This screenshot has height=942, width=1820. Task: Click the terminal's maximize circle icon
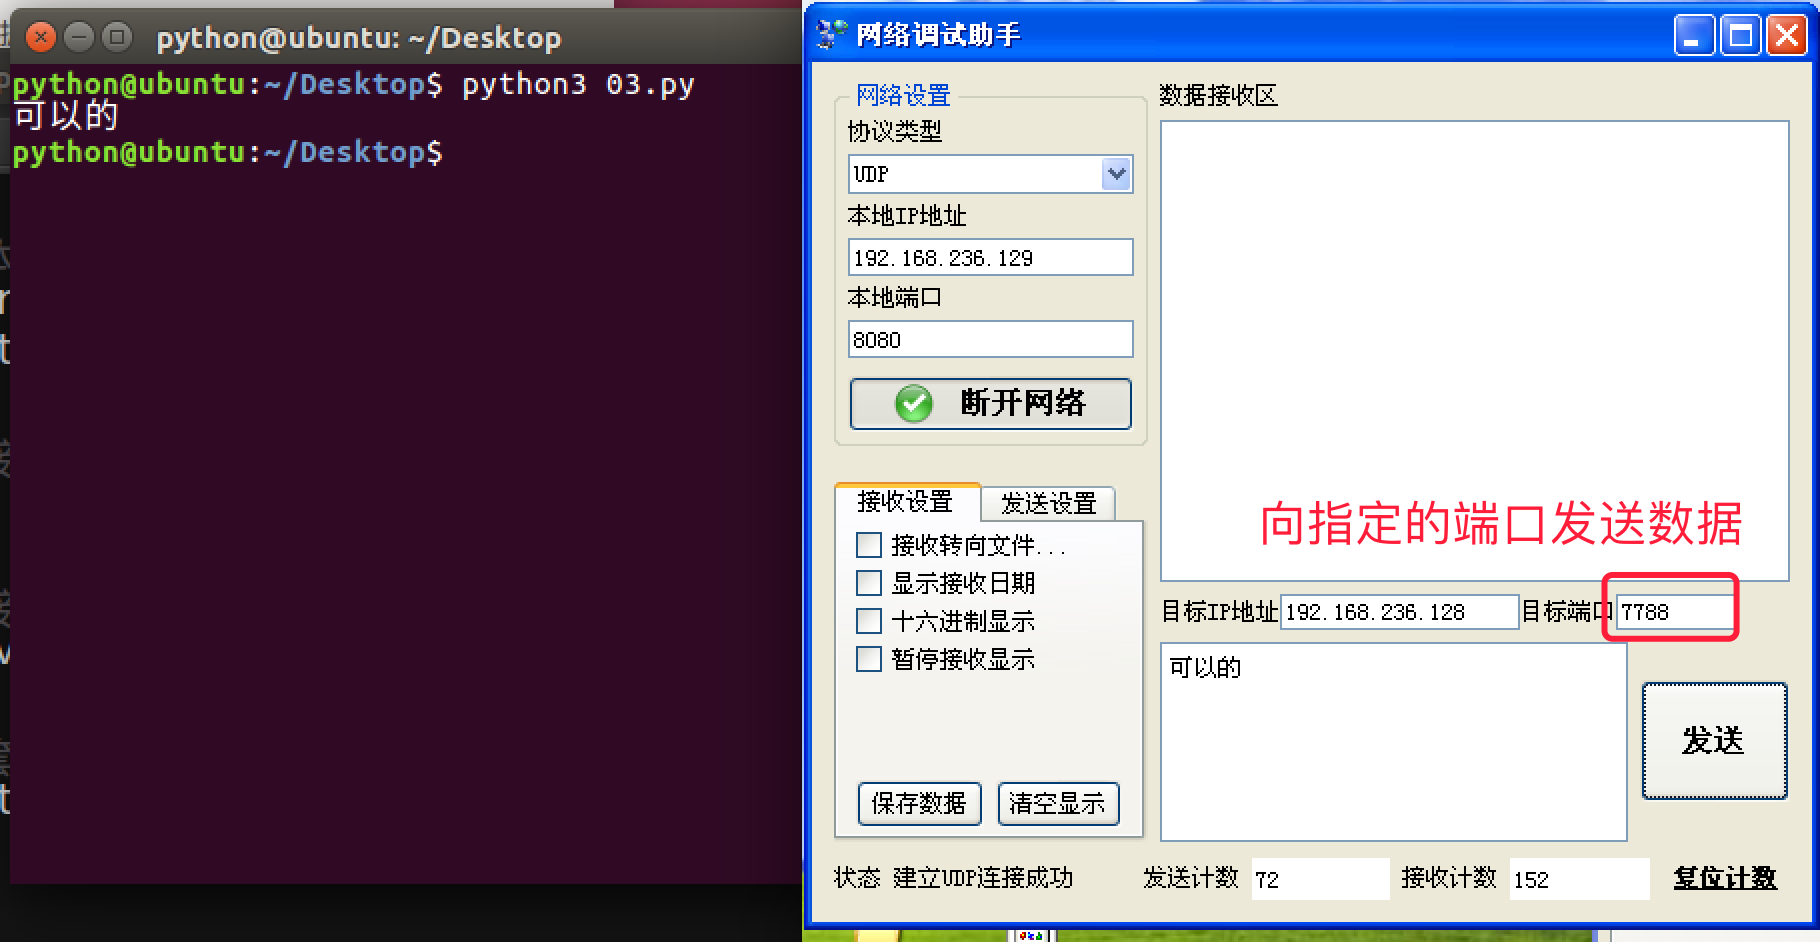[x=117, y=37]
